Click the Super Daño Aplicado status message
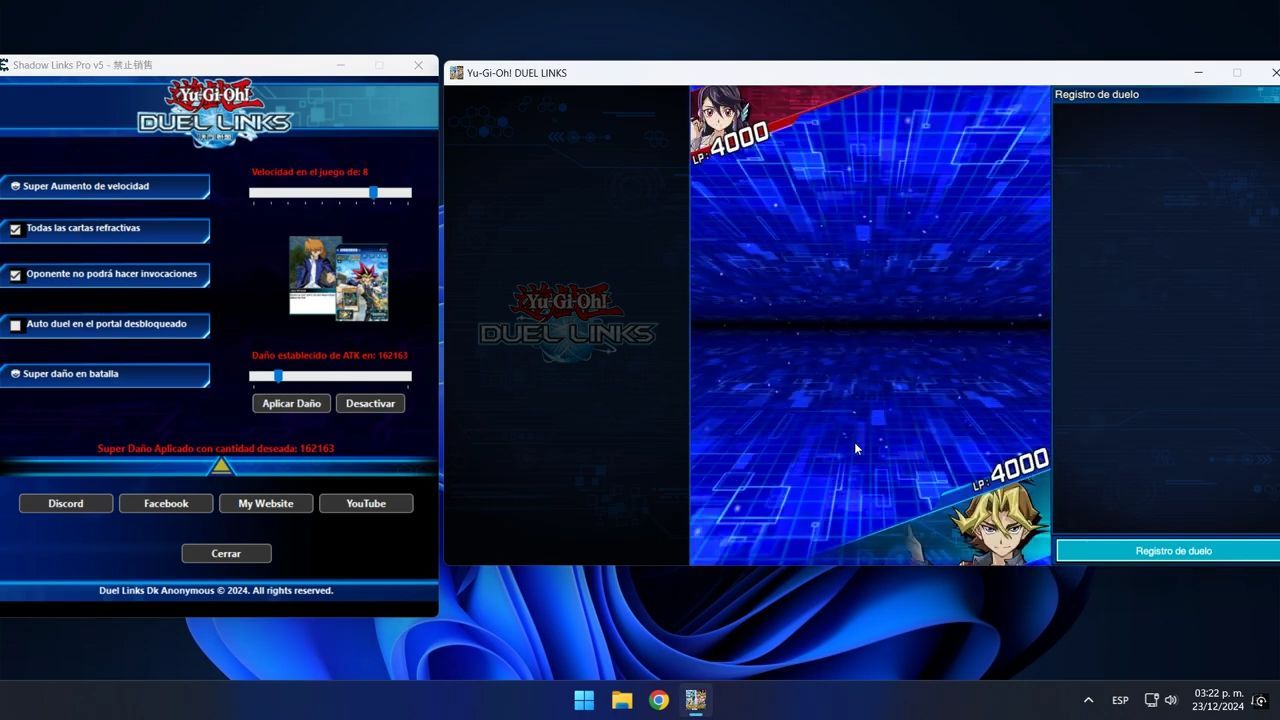1280x720 pixels. [x=216, y=448]
